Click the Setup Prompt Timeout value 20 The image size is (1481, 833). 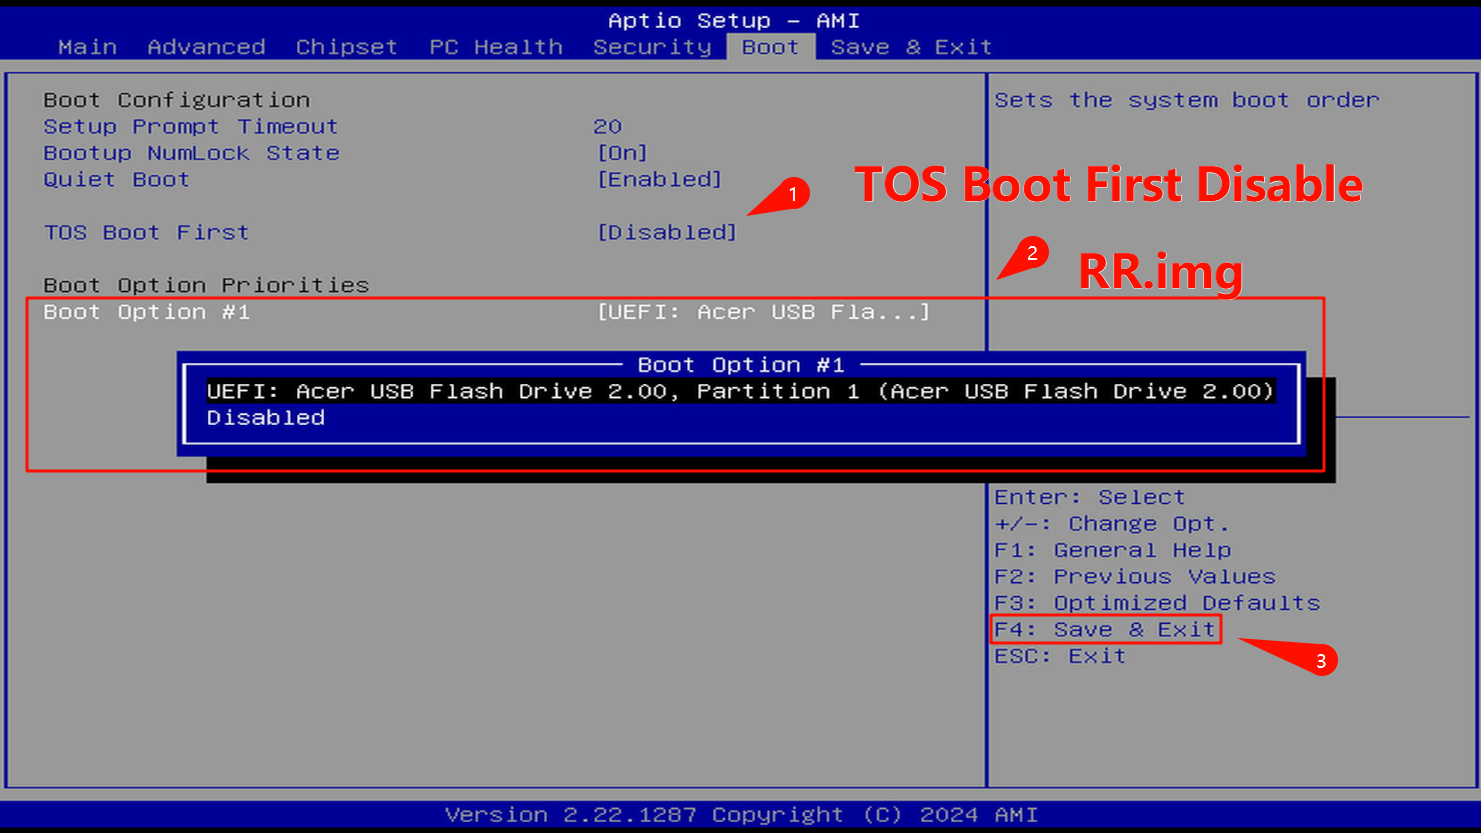607,127
